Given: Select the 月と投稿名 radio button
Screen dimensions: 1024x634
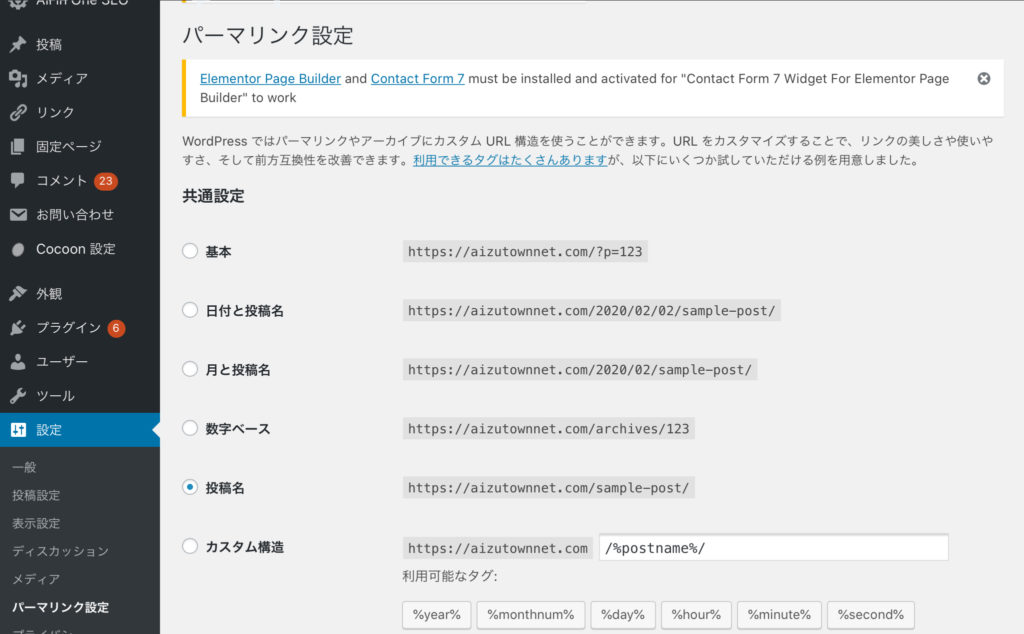Looking at the screenshot, I should coord(190,369).
